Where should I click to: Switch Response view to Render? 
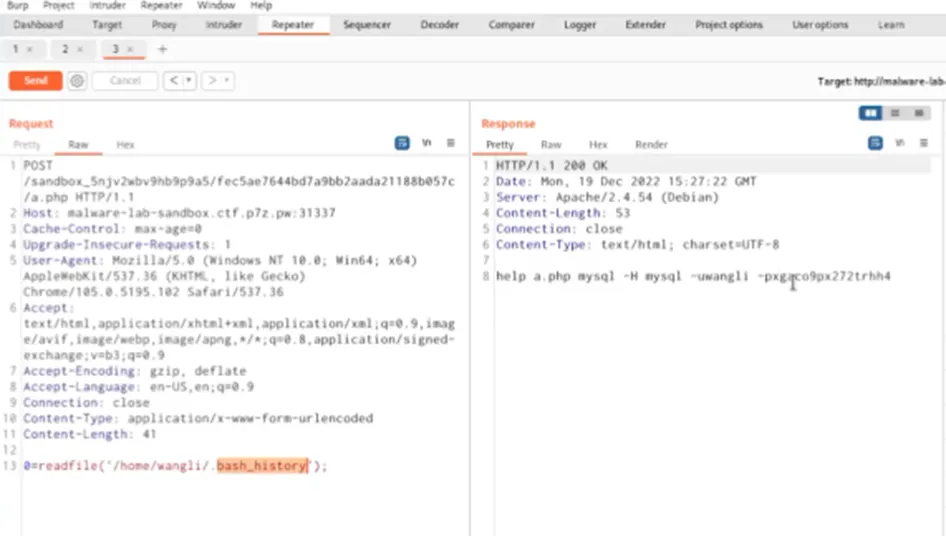click(x=652, y=145)
